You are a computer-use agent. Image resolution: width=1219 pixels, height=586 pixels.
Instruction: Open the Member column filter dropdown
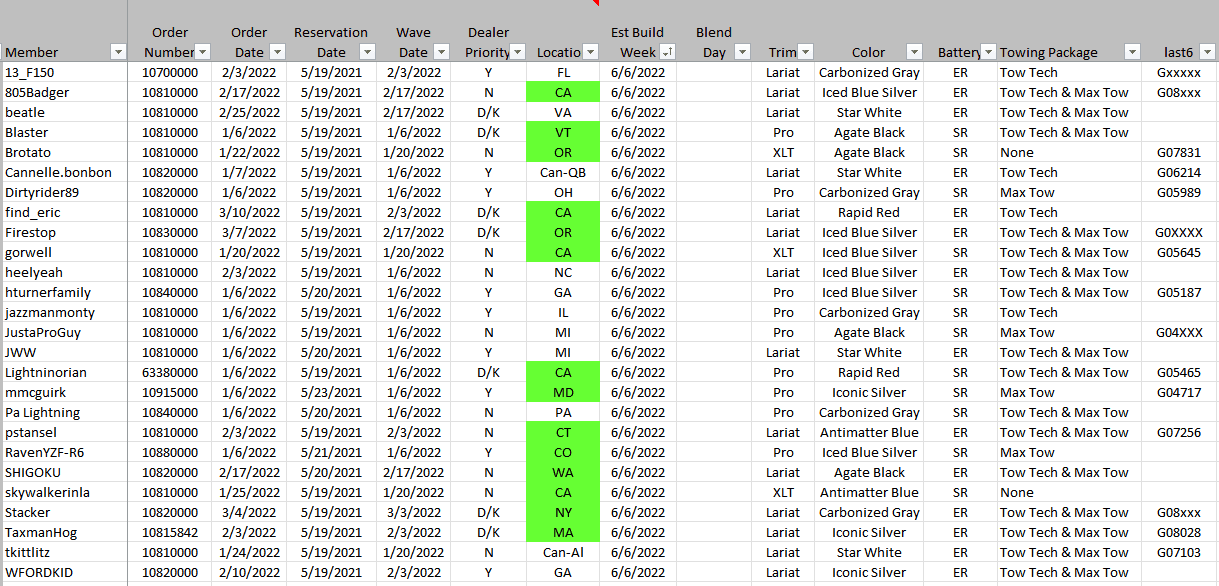118,52
